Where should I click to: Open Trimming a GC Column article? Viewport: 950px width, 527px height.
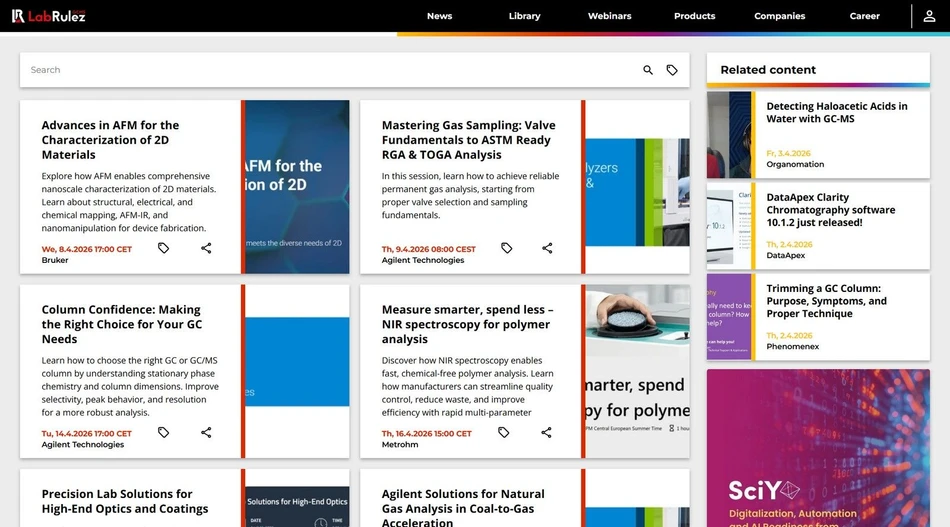click(x=826, y=301)
